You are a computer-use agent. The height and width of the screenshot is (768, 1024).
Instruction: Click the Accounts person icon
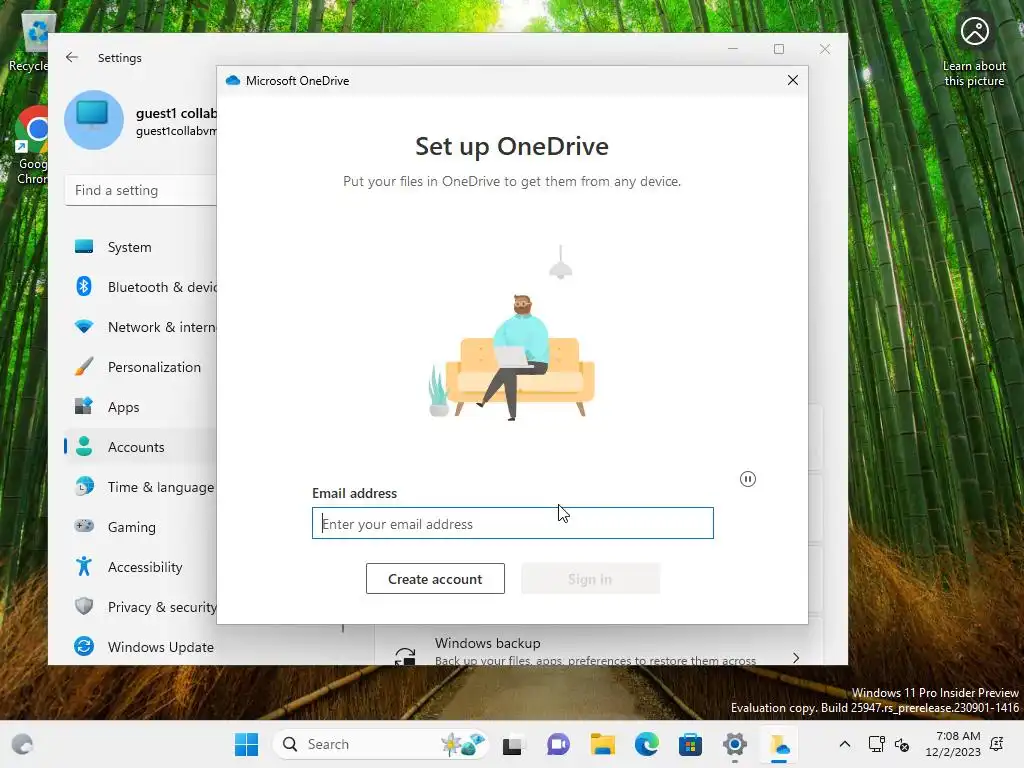click(84, 446)
